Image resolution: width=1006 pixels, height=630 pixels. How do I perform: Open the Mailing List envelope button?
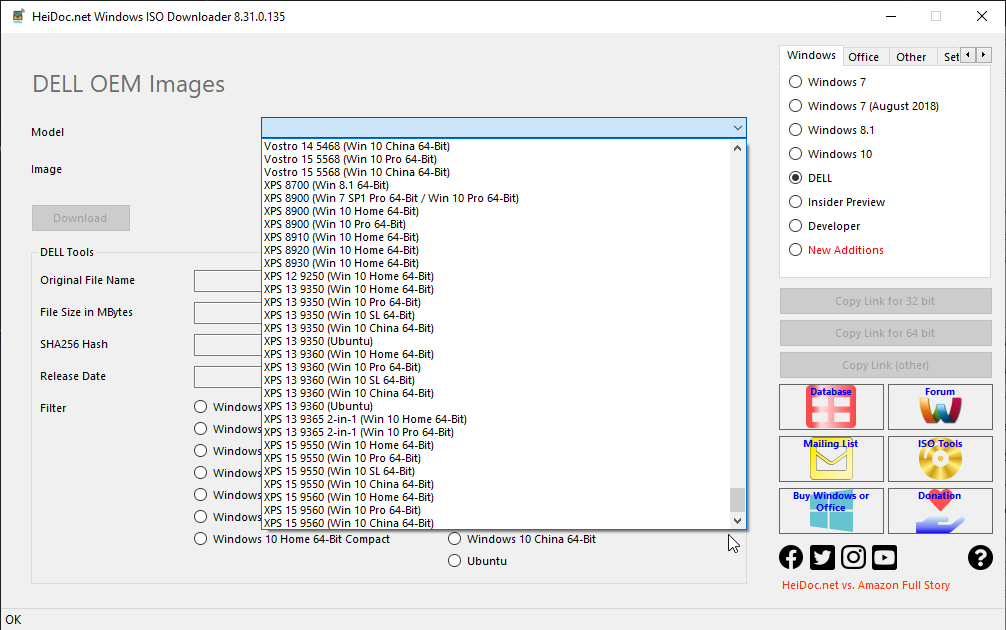point(831,459)
